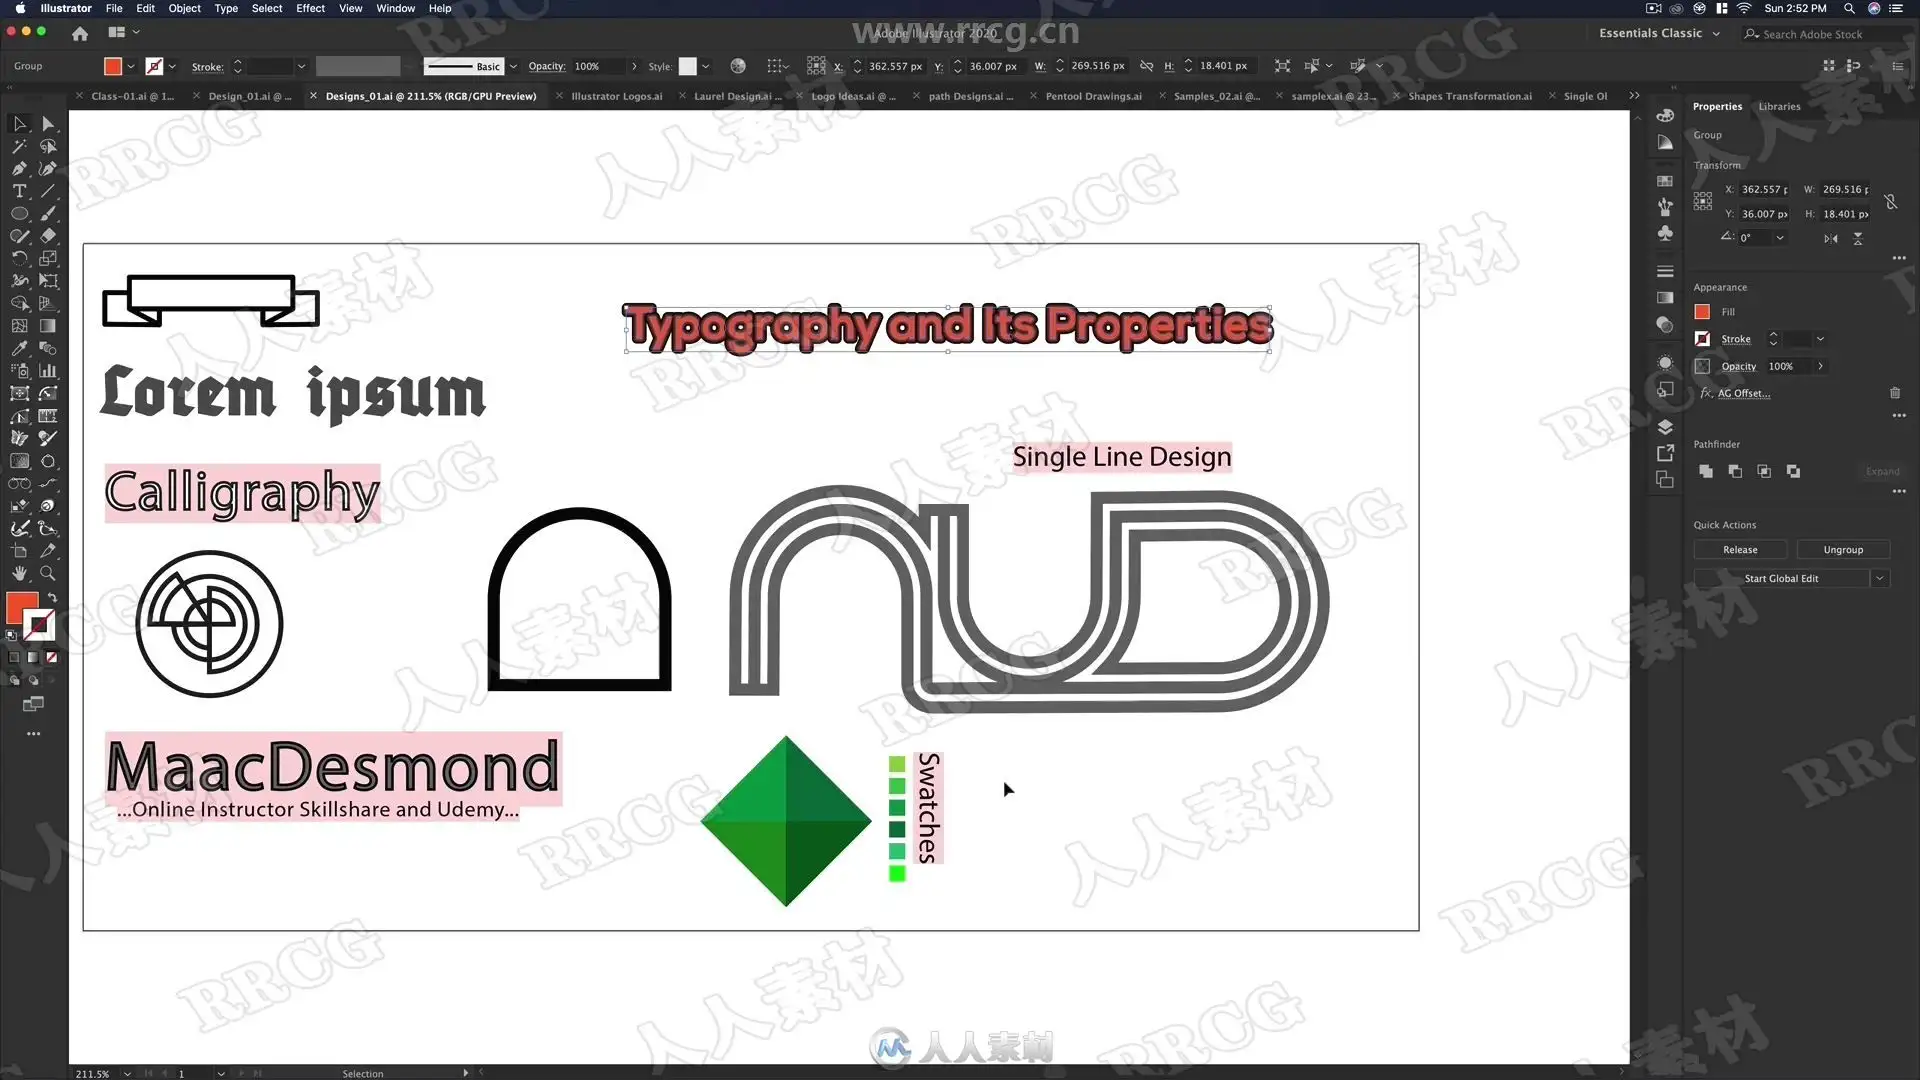Select the Pen tool
Viewport: 1920px width, 1080px height.
pyautogui.click(x=19, y=169)
